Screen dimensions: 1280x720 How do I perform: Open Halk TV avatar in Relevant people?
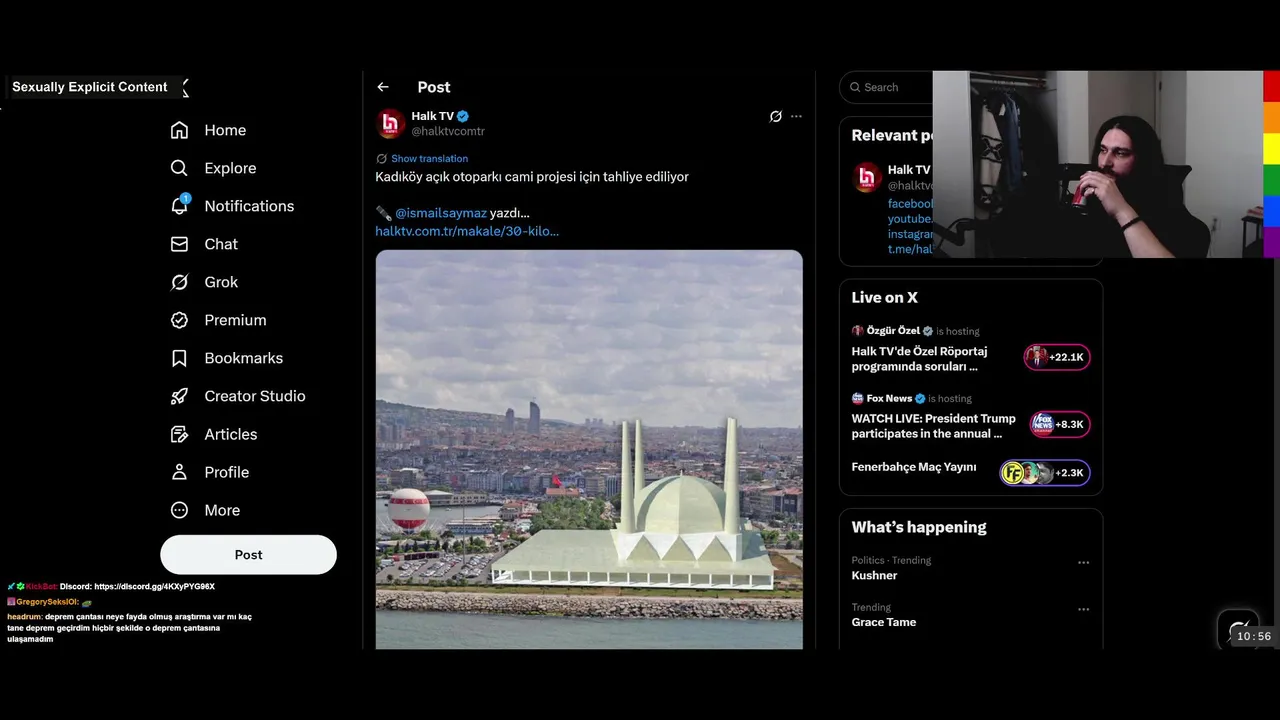click(x=866, y=177)
